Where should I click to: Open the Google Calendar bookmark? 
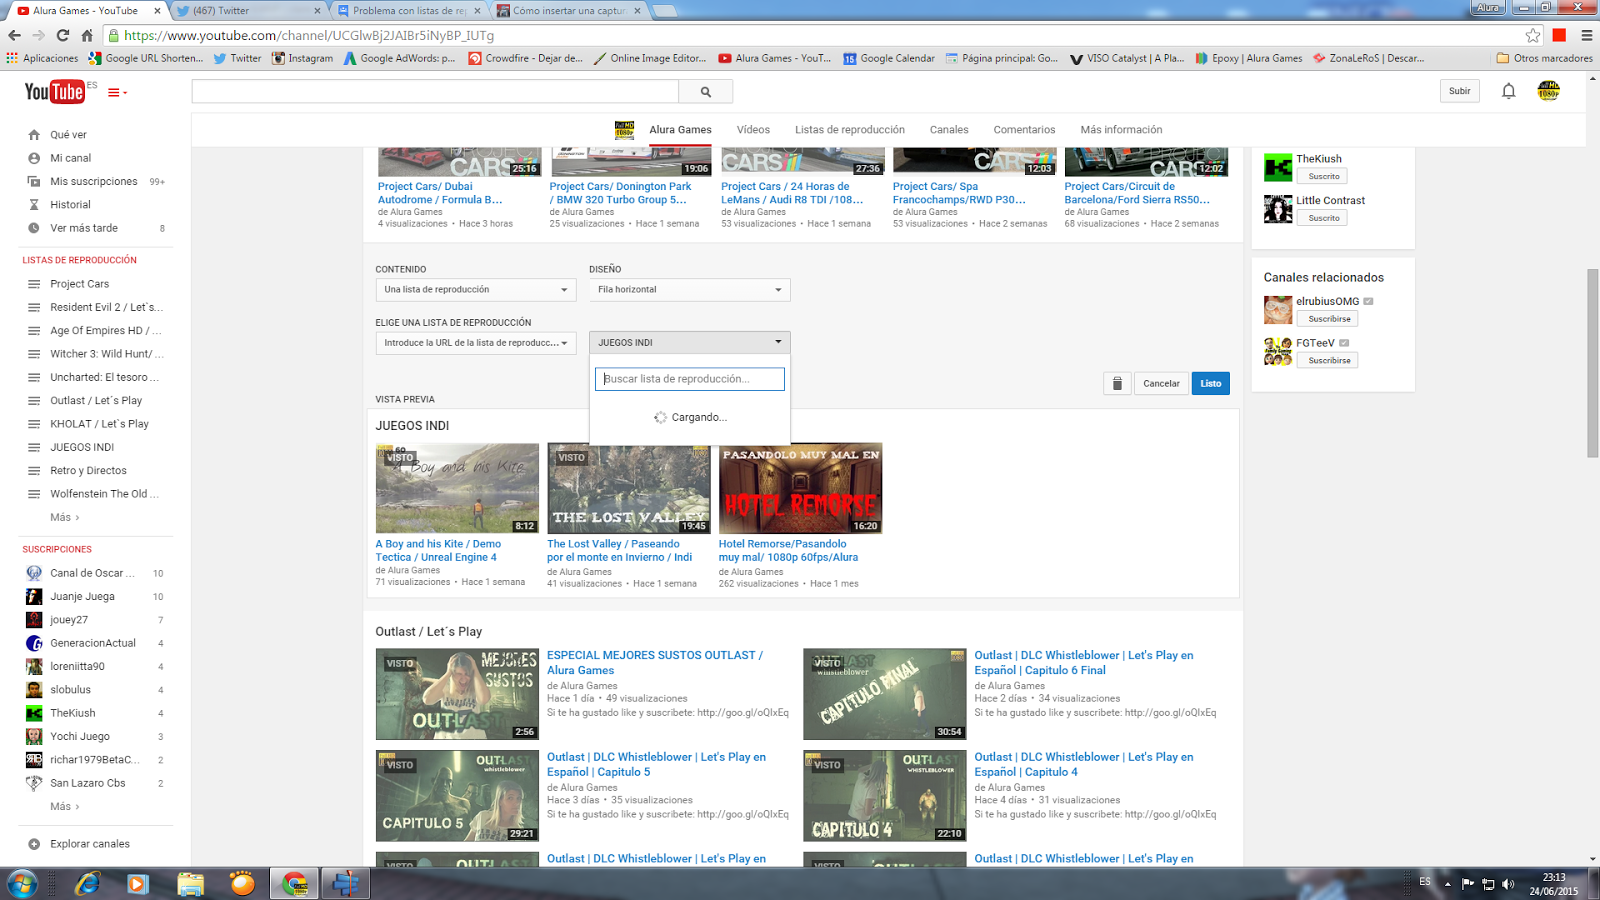pyautogui.click(x=889, y=58)
